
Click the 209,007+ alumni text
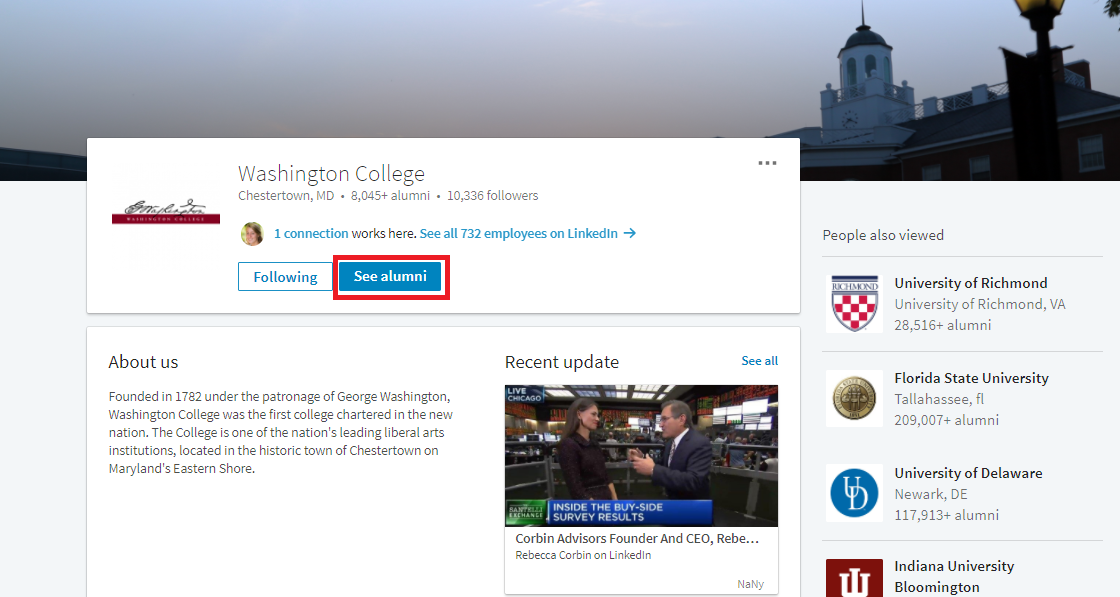(x=946, y=420)
